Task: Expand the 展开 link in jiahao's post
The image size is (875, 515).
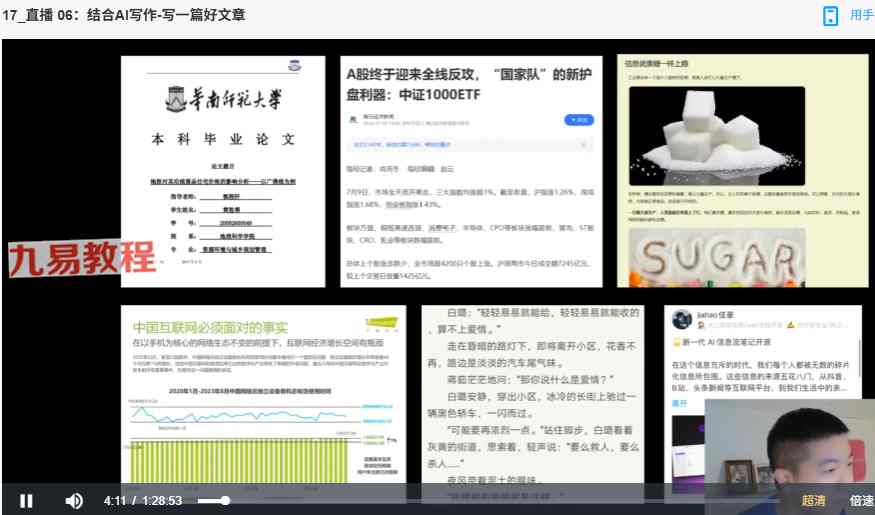Action: 680,404
